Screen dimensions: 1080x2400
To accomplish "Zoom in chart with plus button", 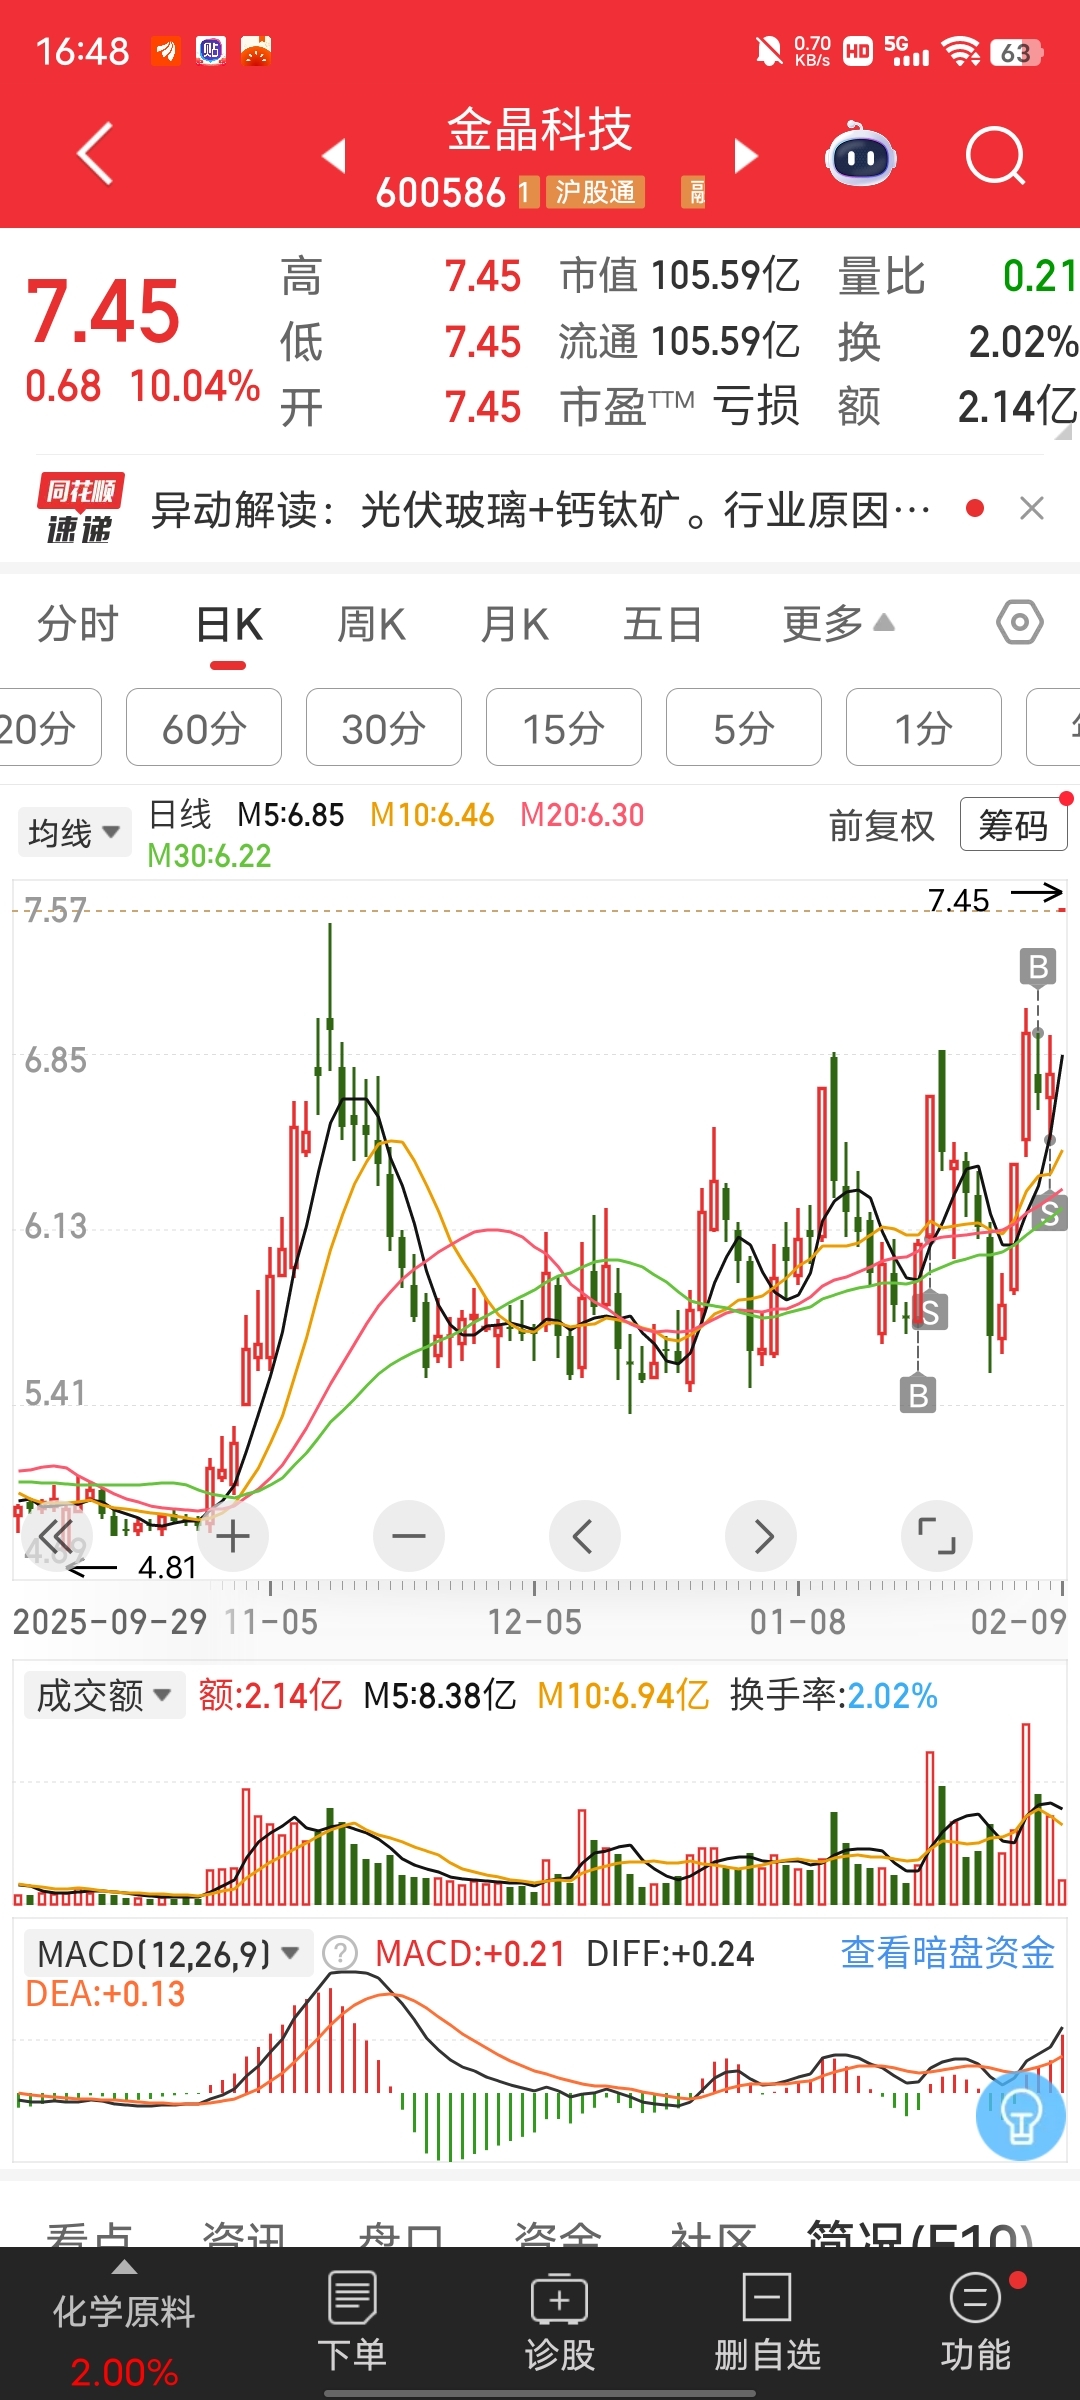I will click(233, 1536).
